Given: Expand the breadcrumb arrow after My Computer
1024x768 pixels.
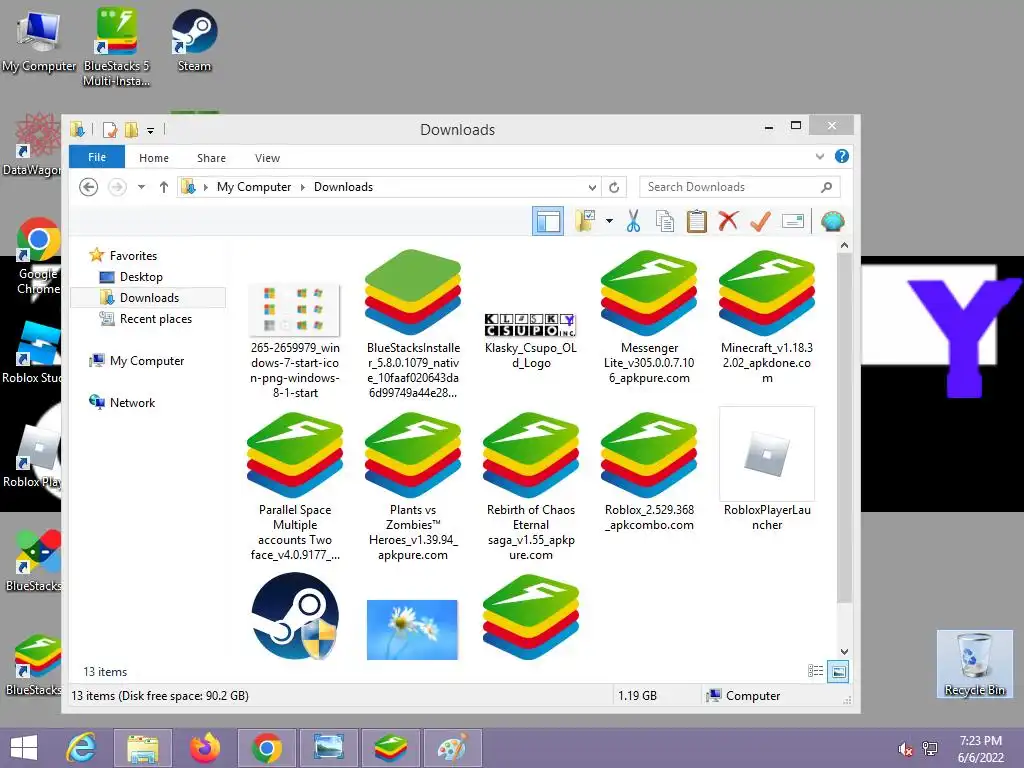Looking at the screenshot, I should click(x=302, y=187).
